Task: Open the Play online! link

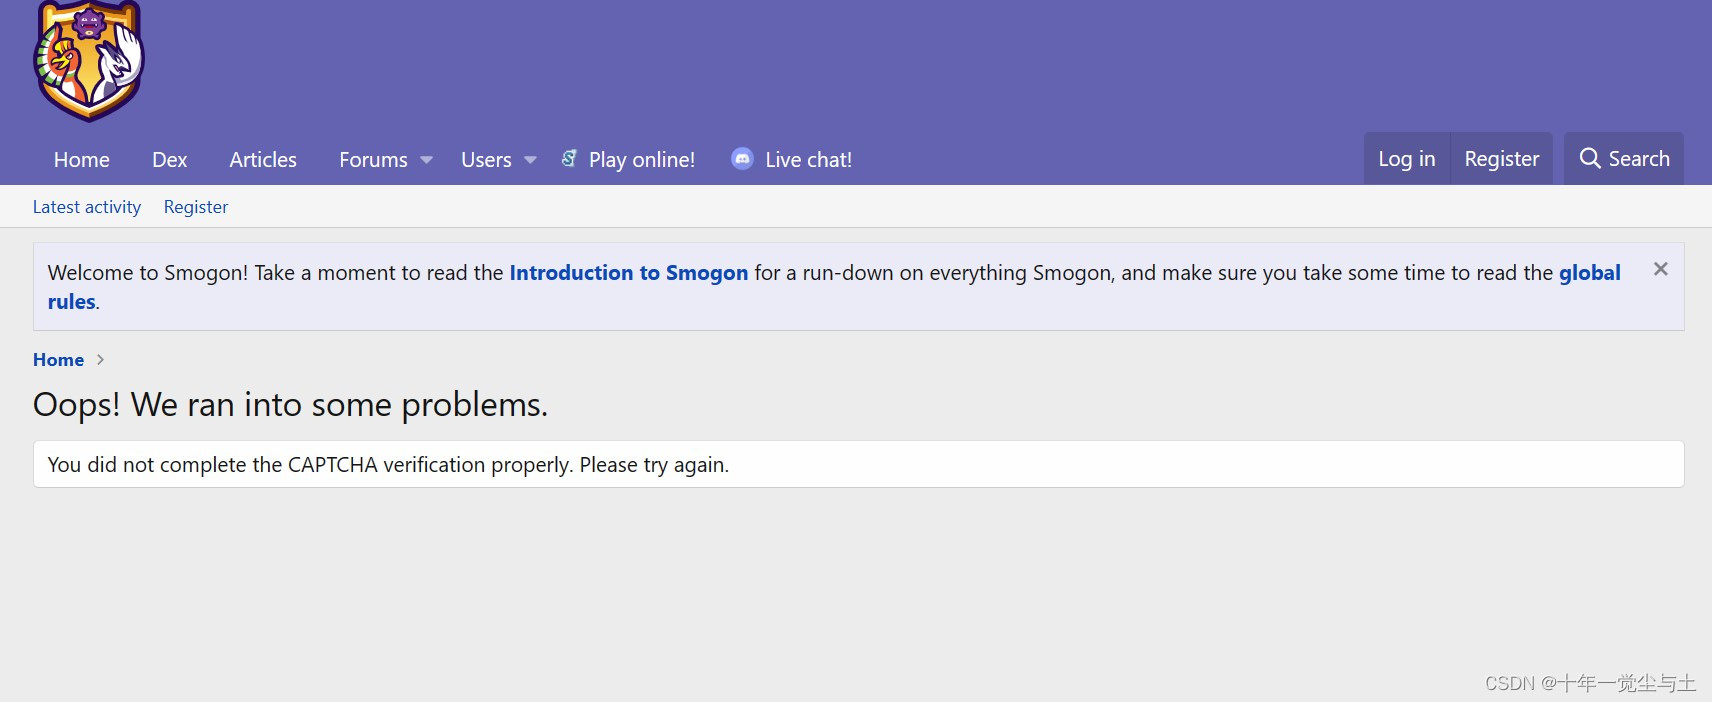Action: coord(642,160)
